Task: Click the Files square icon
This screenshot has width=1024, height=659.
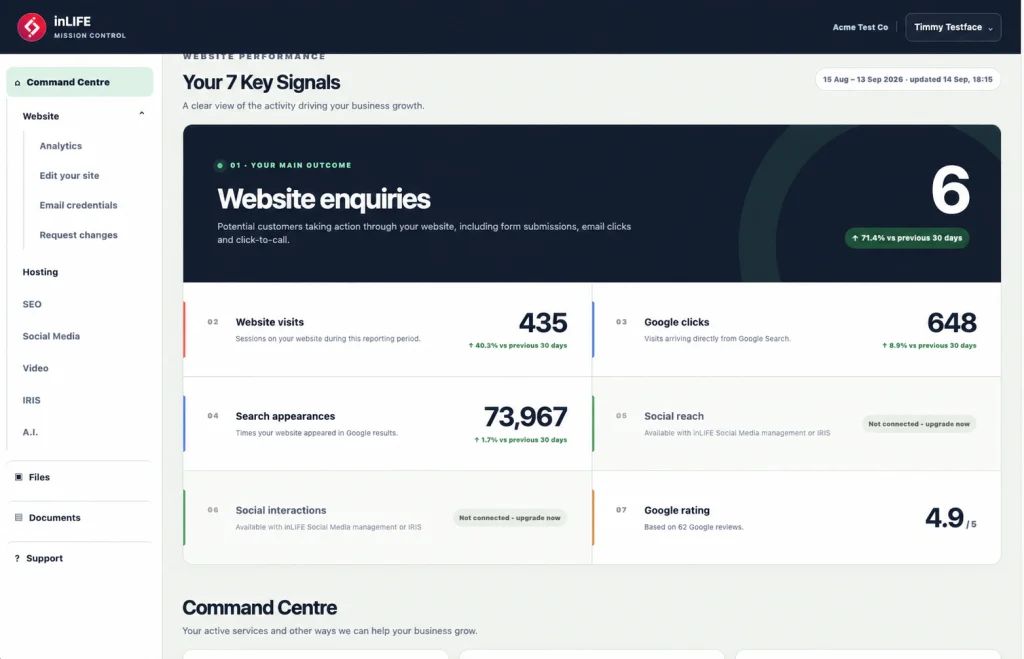Action: [18, 477]
